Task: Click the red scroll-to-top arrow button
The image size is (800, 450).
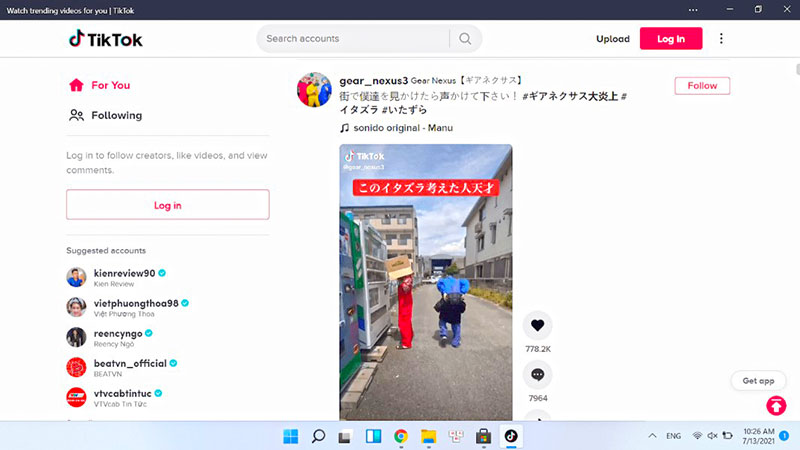Action: click(776, 406)
